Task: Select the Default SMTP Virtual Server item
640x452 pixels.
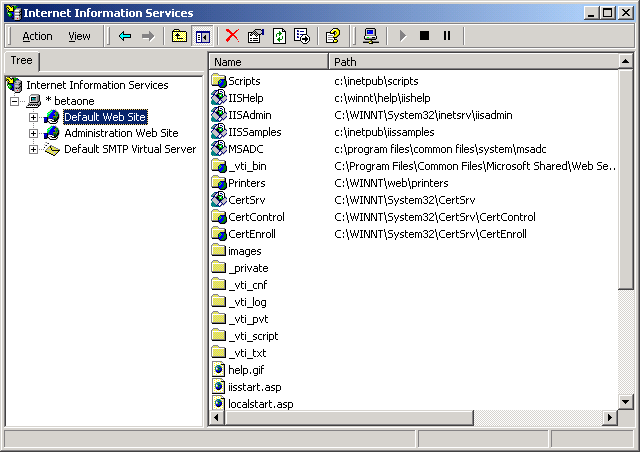Action: click(x=130, y=149)
